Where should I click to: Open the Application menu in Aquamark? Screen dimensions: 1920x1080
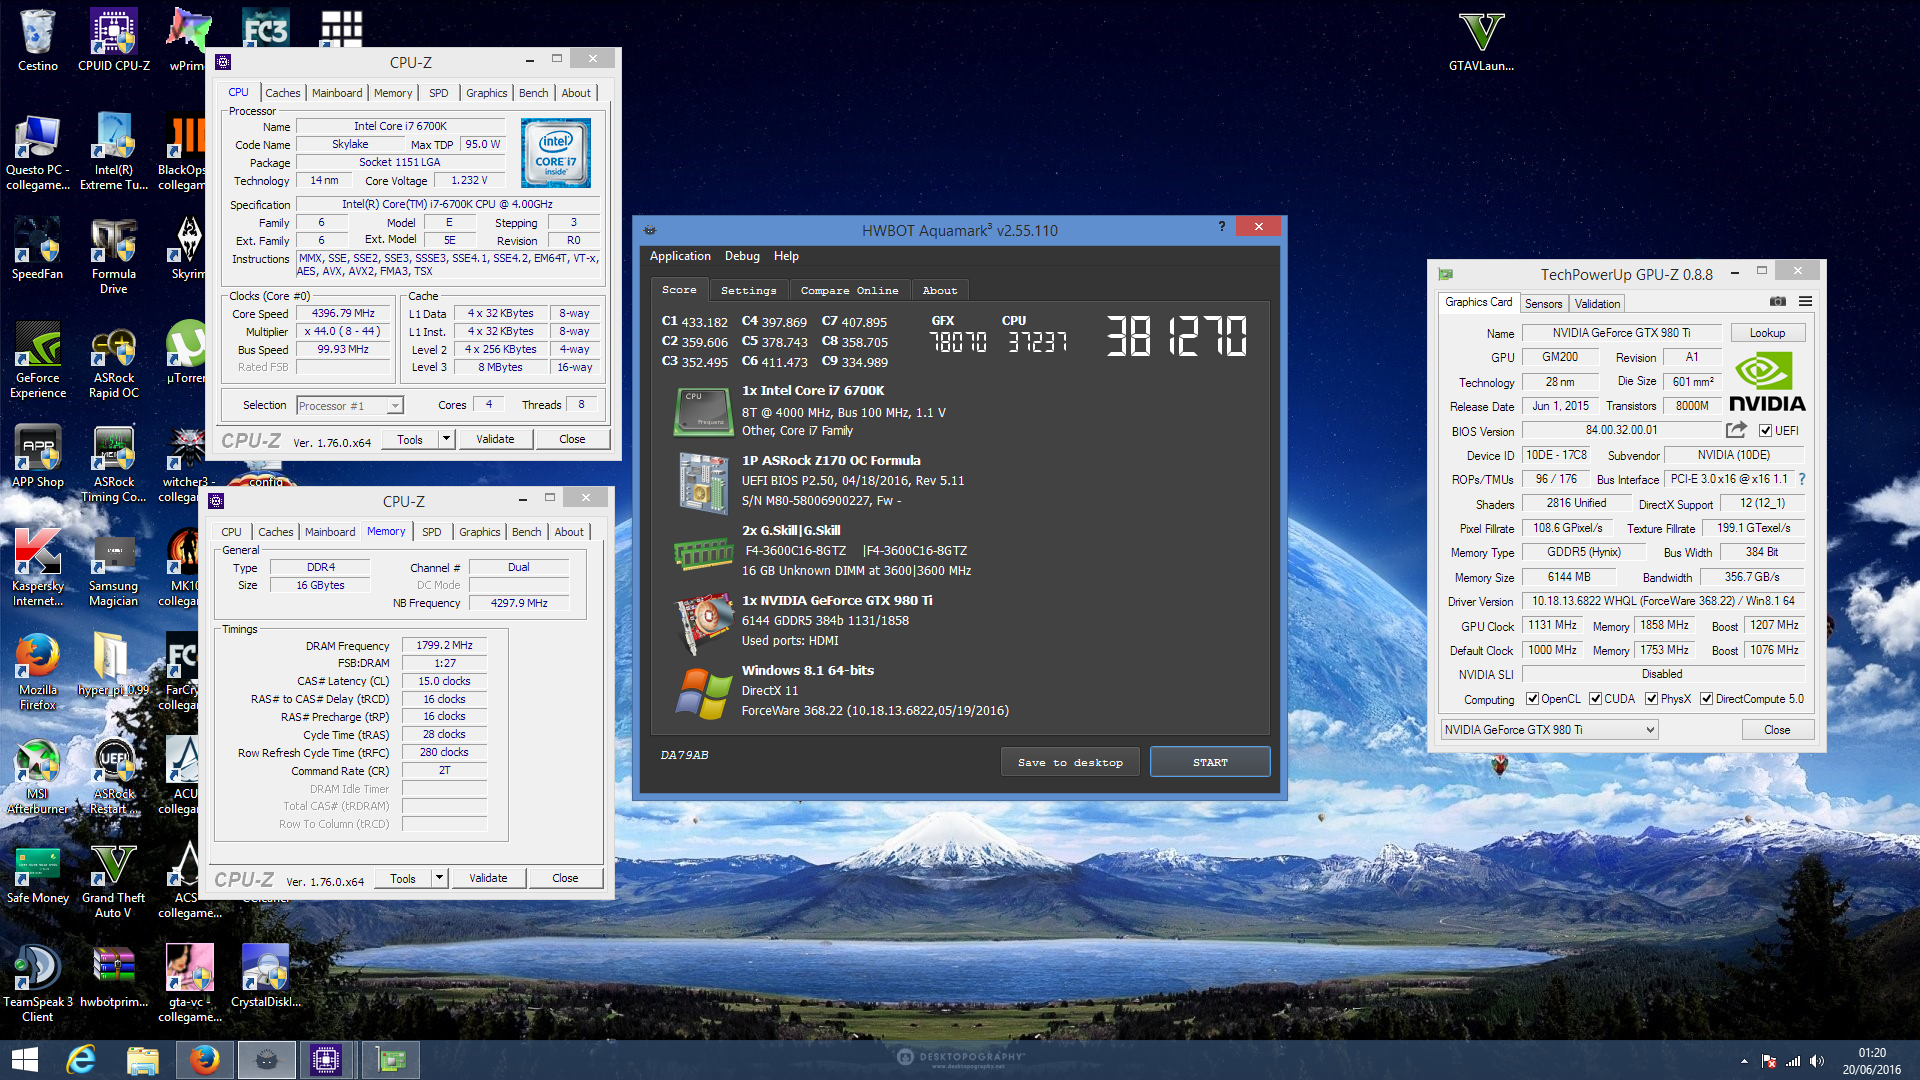coord(680,256)
